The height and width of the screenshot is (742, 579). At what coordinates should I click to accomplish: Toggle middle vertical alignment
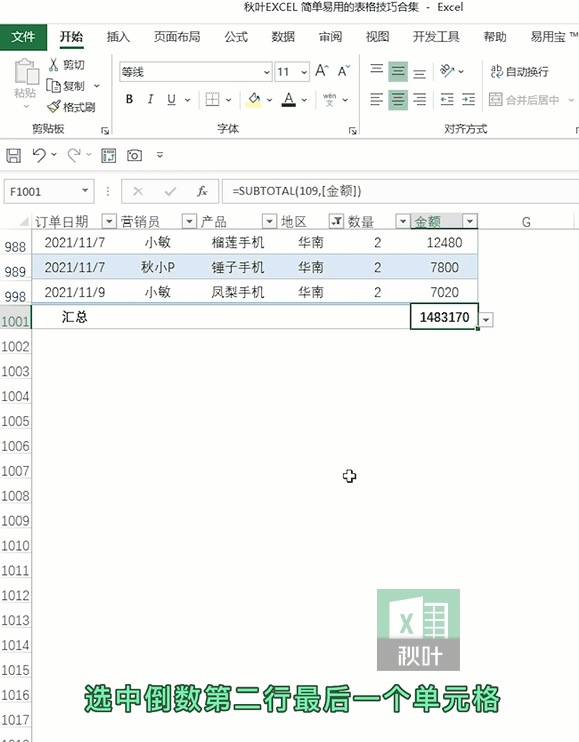398,71
